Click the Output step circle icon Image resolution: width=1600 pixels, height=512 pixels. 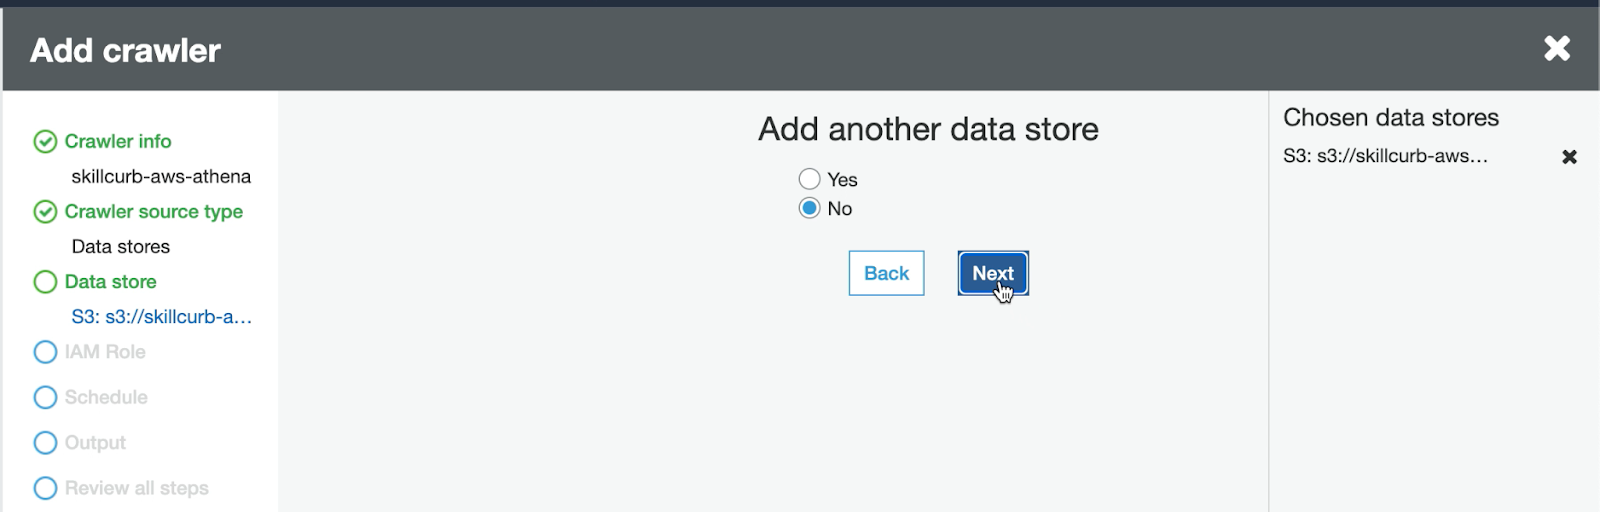(x=45, y=442)
